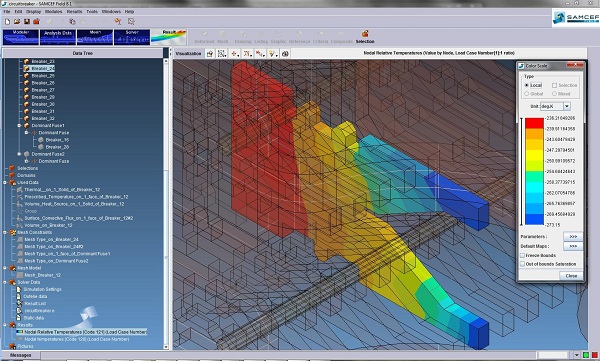Collapse the Mesh Constraints tree node

point(5,232)
